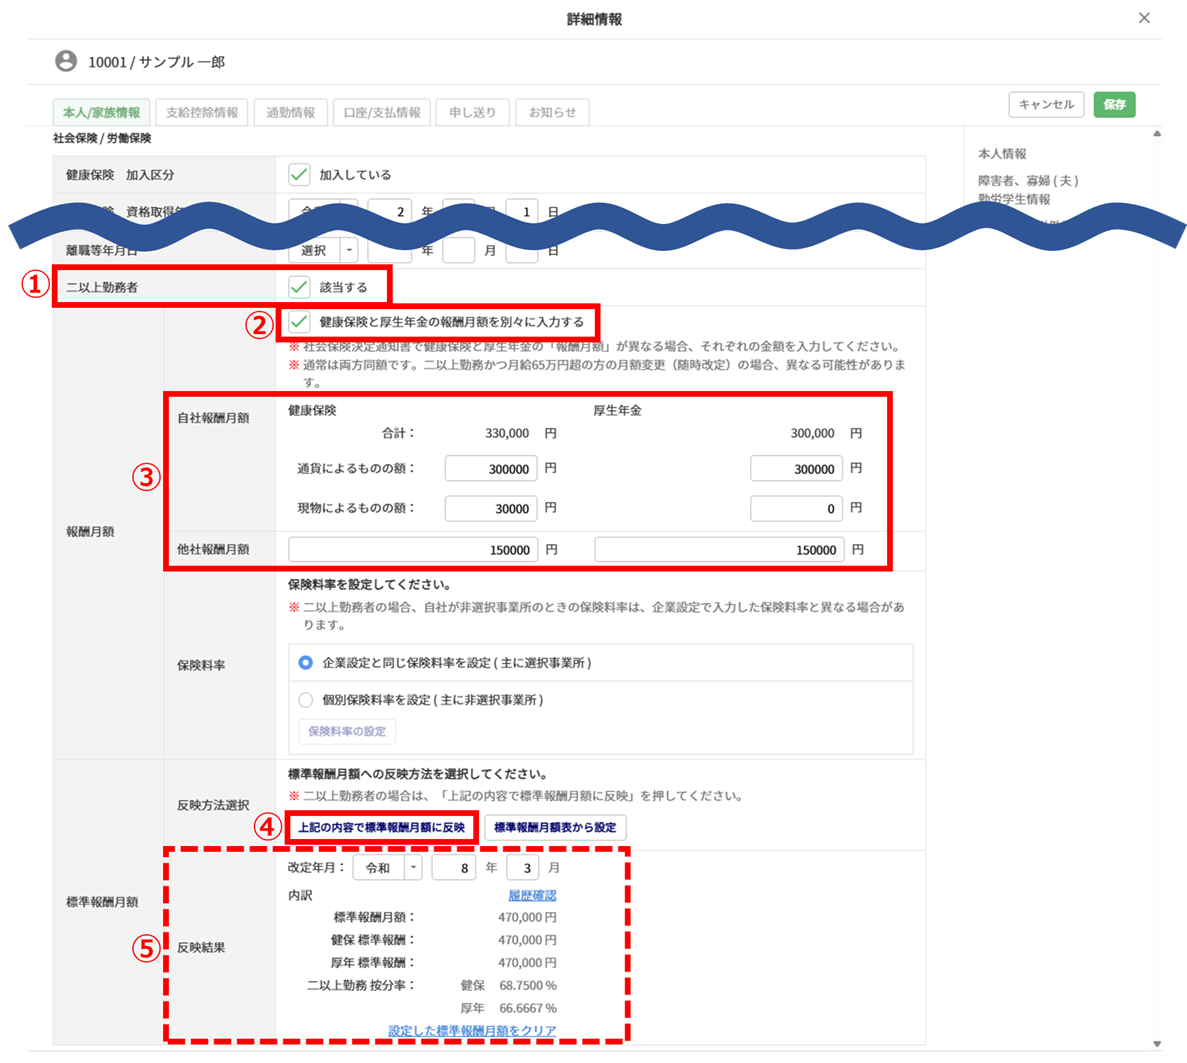Toggle 健康保険と厚生年金の報酬月額を別々に入力する checkbox

tap(299, 322)
